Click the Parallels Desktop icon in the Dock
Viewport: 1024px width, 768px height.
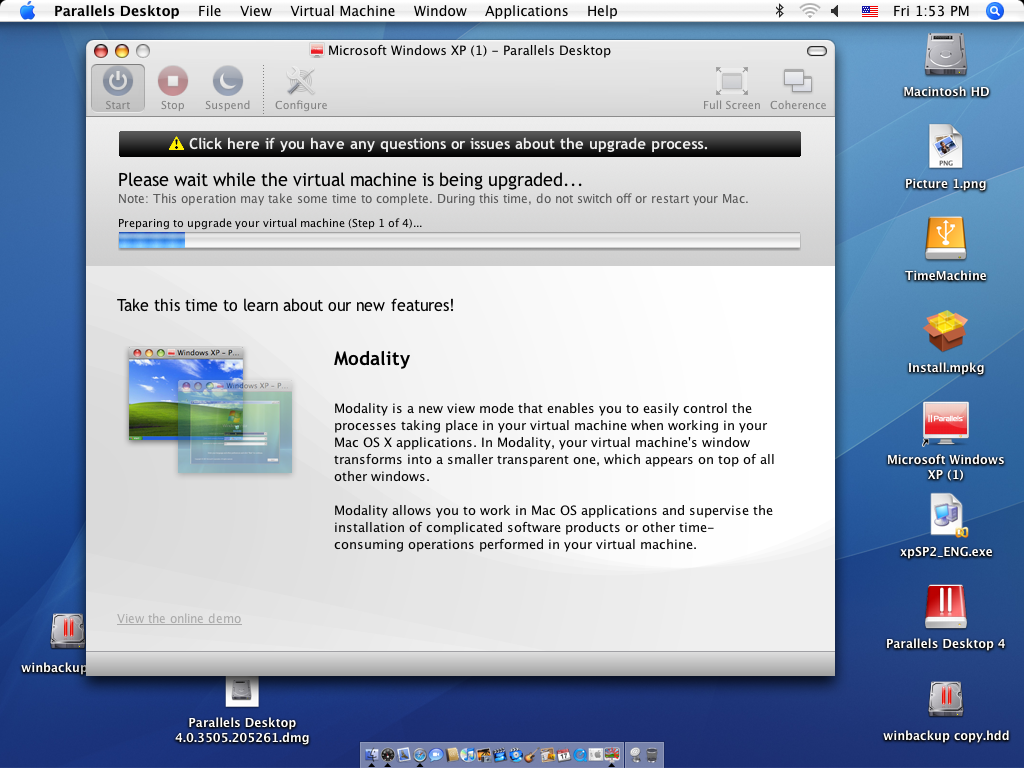(x=612, y=755)
